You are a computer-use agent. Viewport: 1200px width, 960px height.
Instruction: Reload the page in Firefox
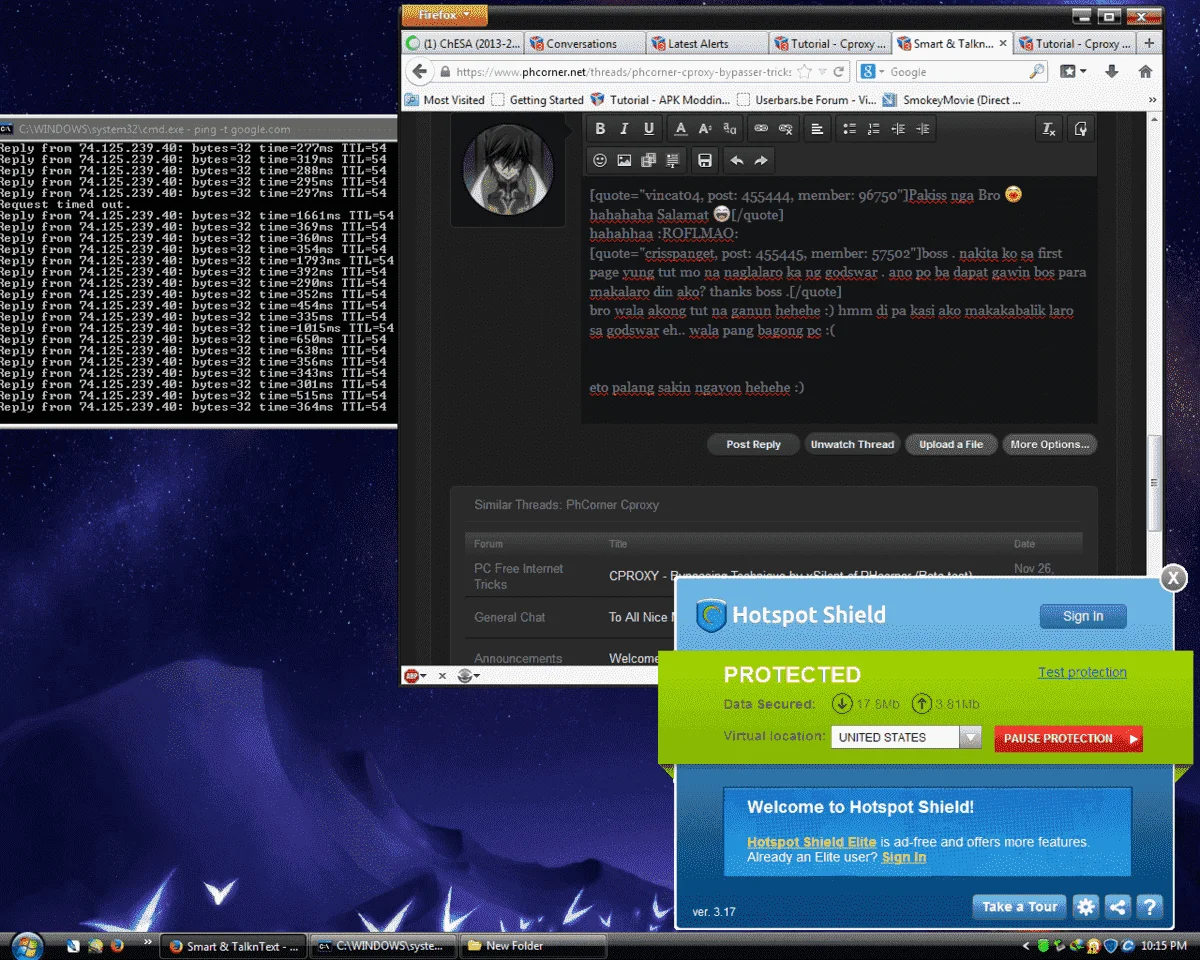pos(839,72)
